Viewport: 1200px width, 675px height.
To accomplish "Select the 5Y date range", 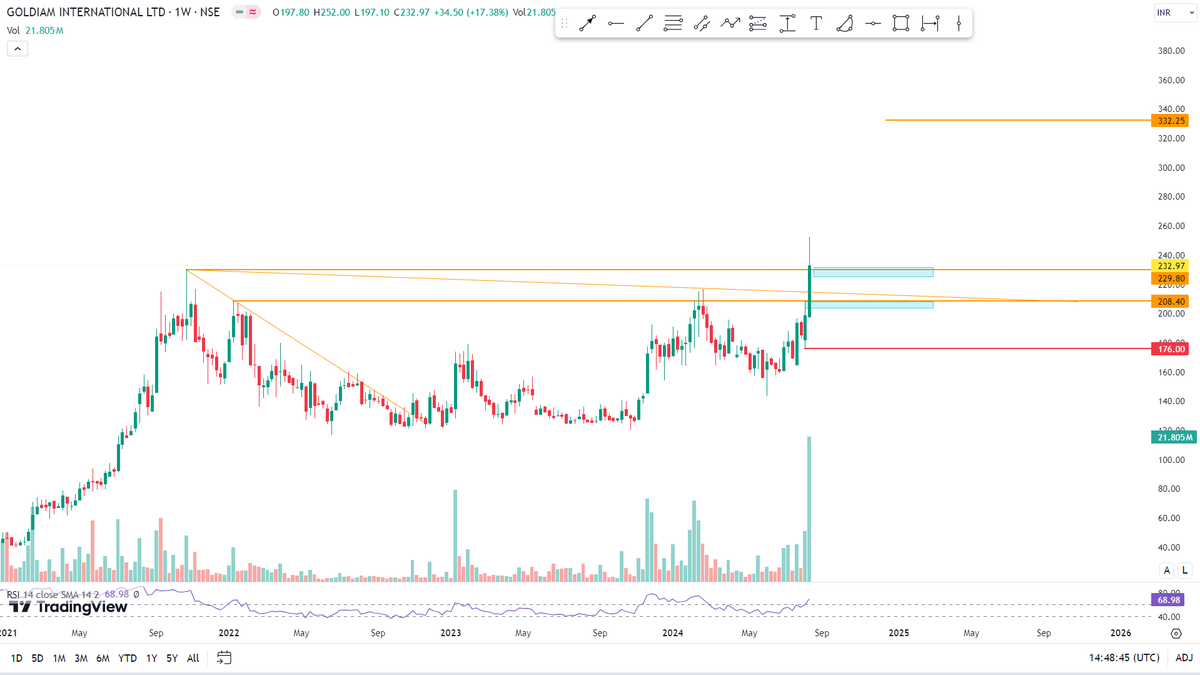I will tap(172, 658).
